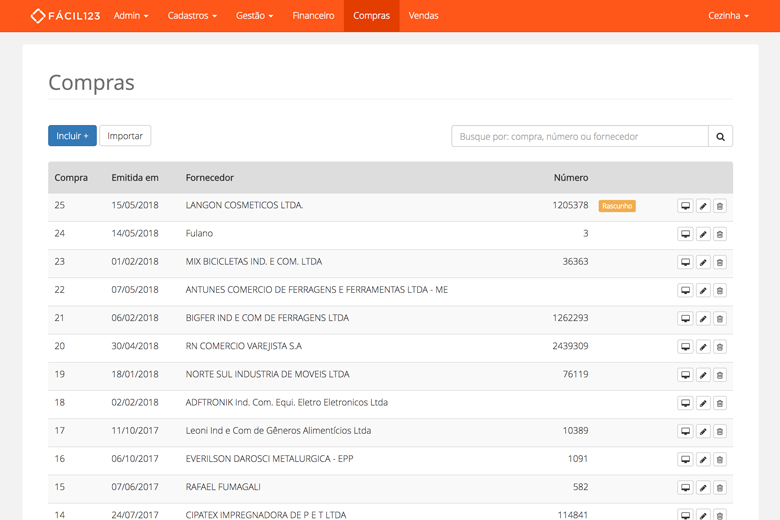Edit purchase 20 RN COMERCIO pencil icon
Screen dimensions: 780x520
coord(703,347)
